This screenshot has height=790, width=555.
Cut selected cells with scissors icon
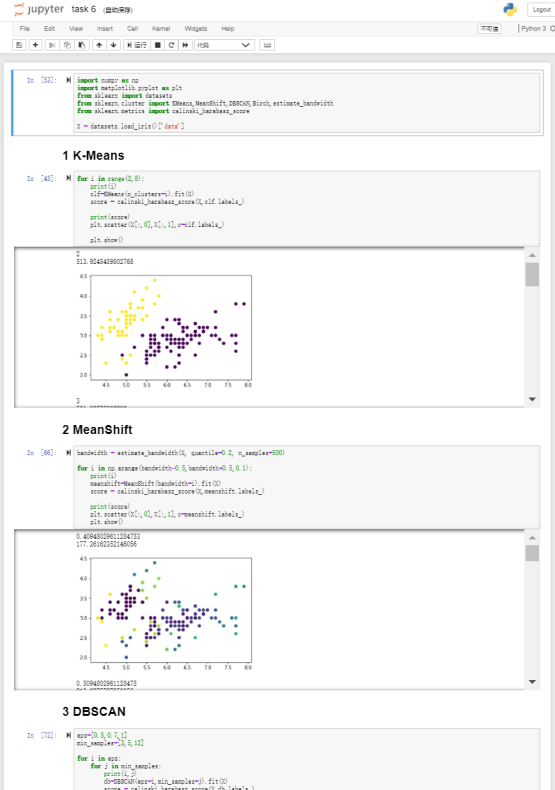pos(52,45)
